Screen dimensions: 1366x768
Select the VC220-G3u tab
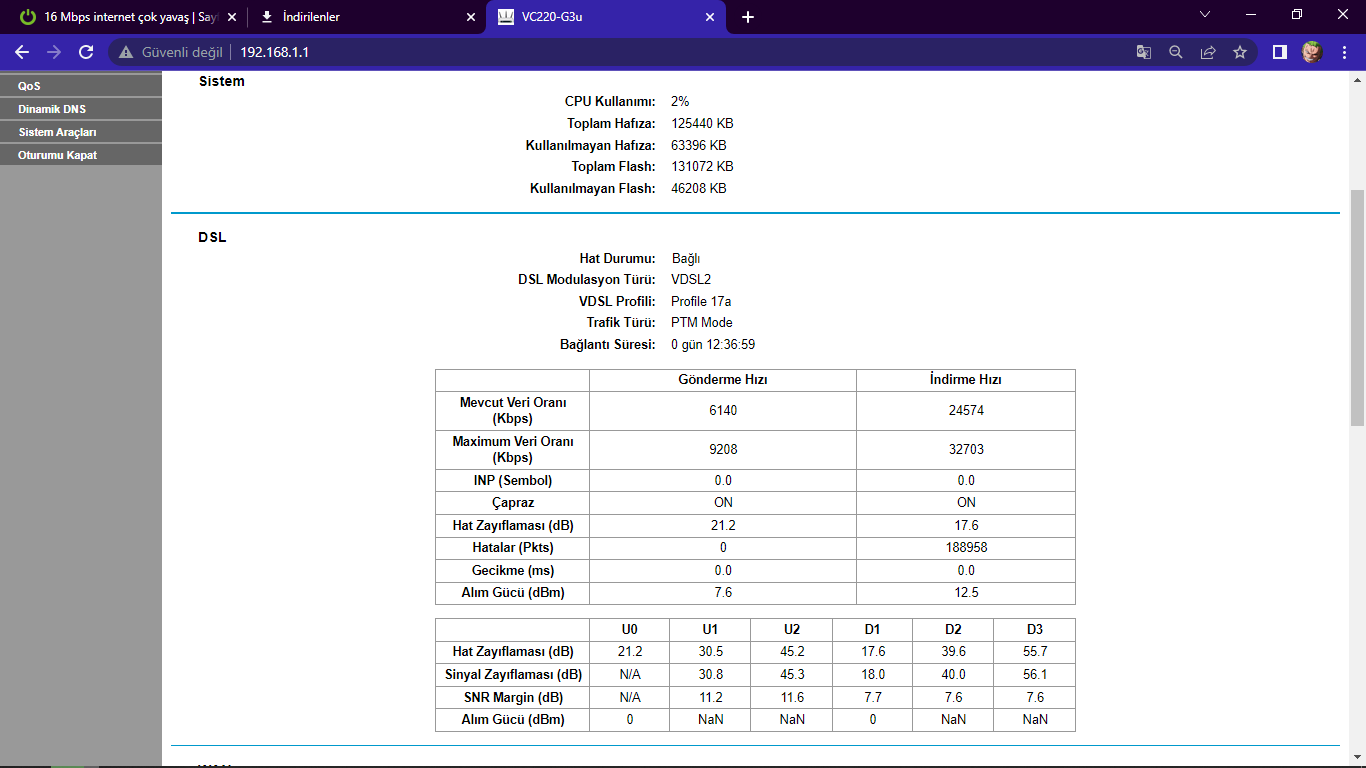(605, 17)
